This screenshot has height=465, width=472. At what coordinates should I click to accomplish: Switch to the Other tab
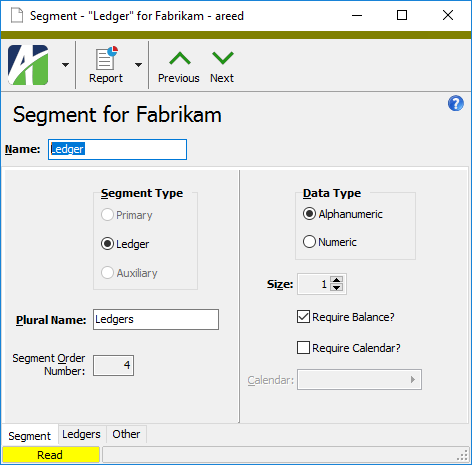point(126,434)
